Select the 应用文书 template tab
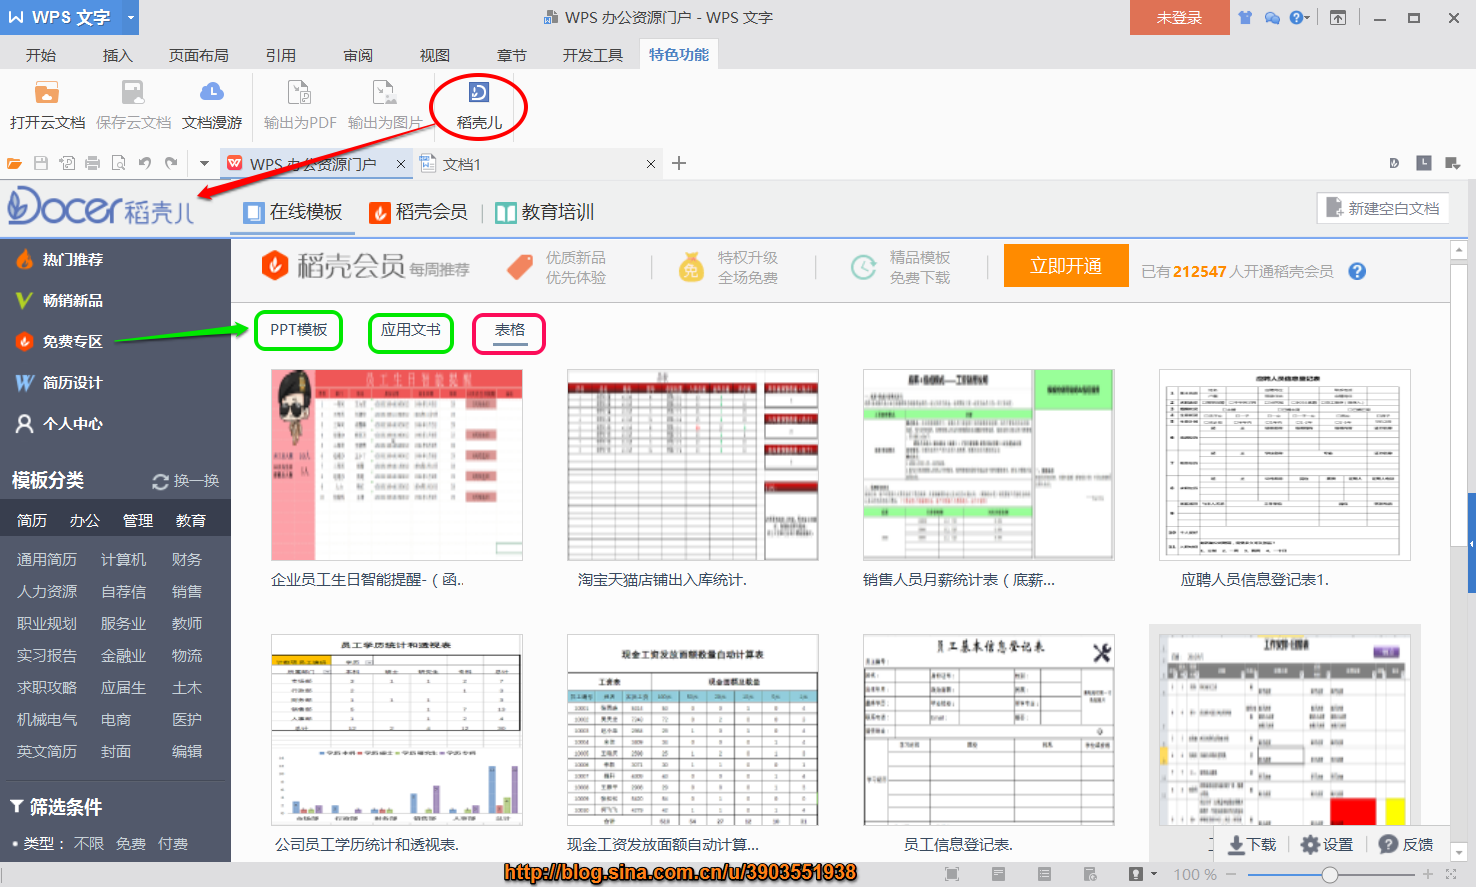The width and height of the screenshot is (1476, 887). tap(411, 330)
